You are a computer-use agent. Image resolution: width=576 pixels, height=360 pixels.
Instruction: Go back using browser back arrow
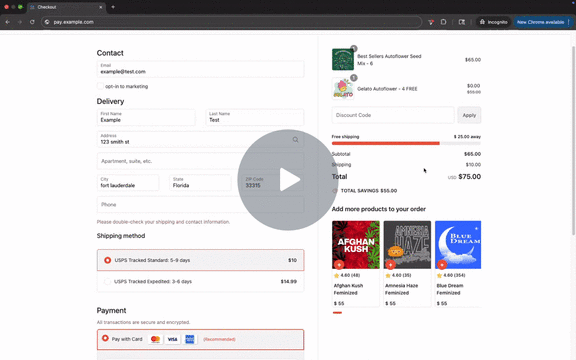(8, 22)
